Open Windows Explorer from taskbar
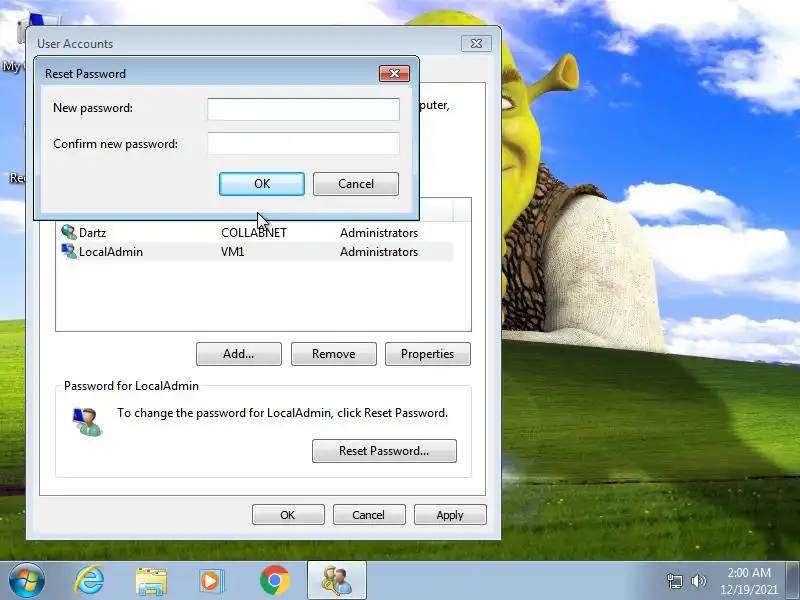 click(151, 581)
